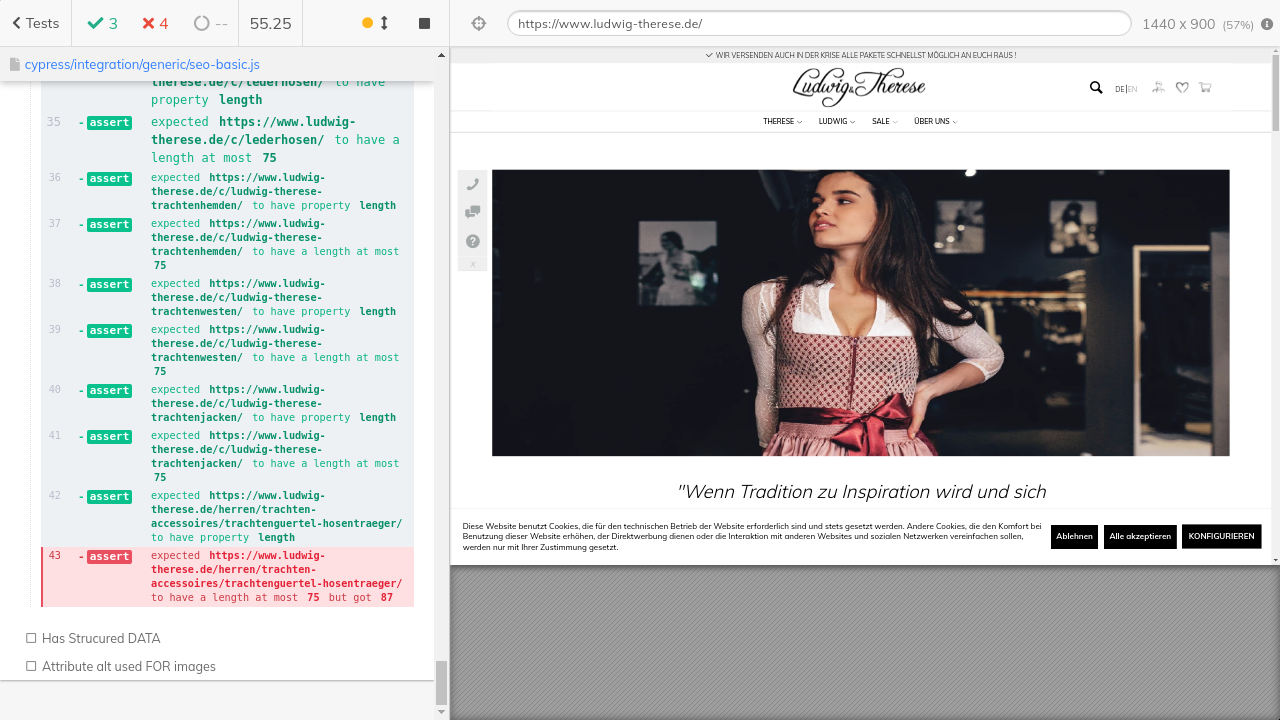Open the shopping cart icon
The image size is (1280, 720).
click(x=1205, y=88)
